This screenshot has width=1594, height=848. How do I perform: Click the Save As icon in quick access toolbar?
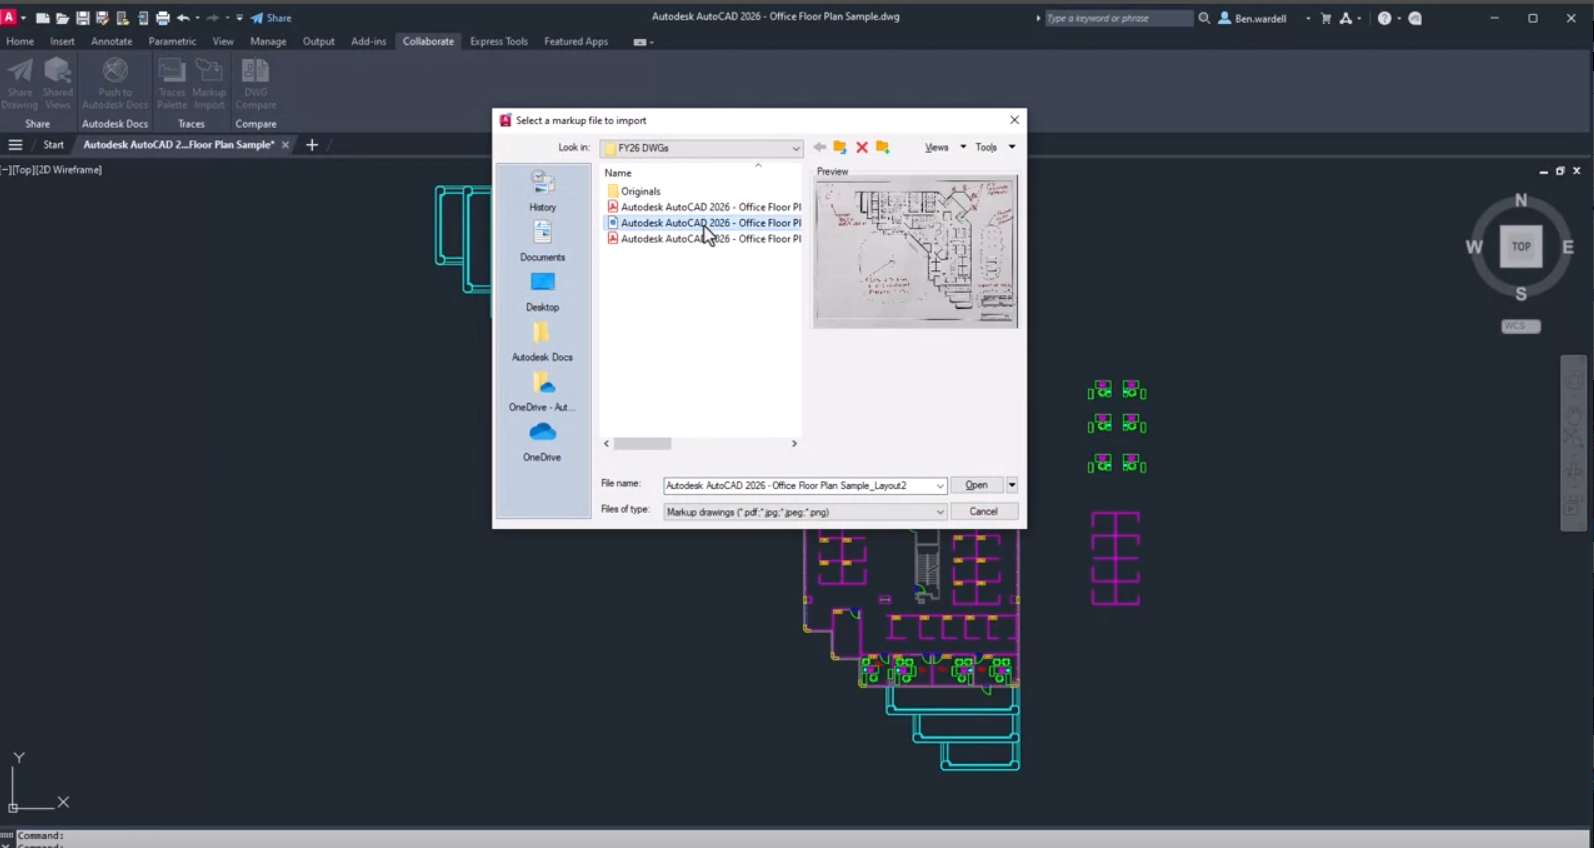pos(102,18)
